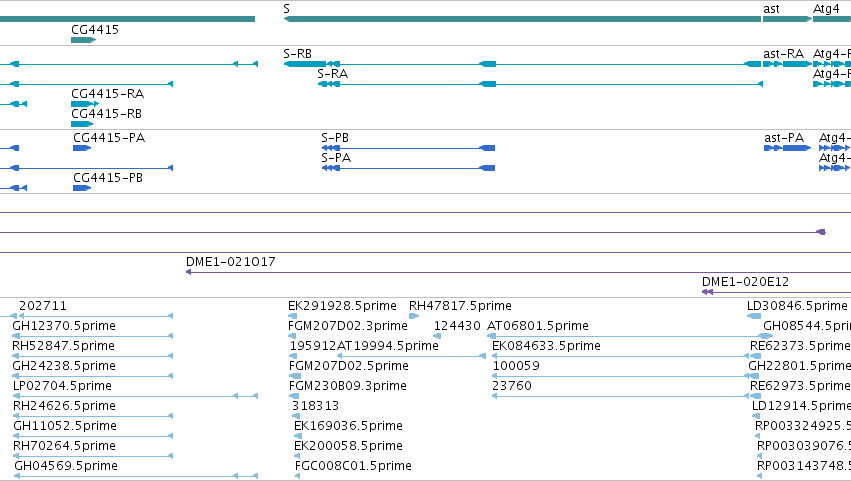Open RH70264.5prime EST label

(x=65, y=446)
